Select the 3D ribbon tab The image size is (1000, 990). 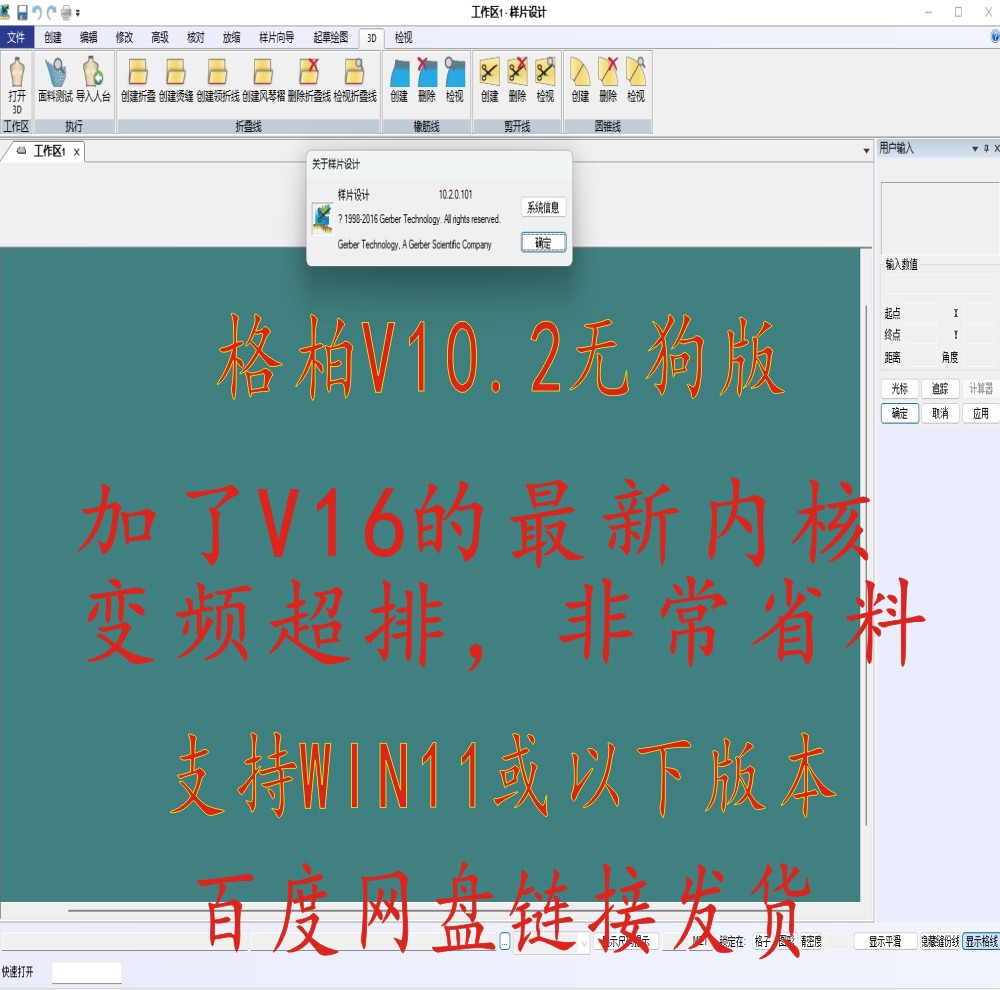pyautogui.click(x=372, y=38)
